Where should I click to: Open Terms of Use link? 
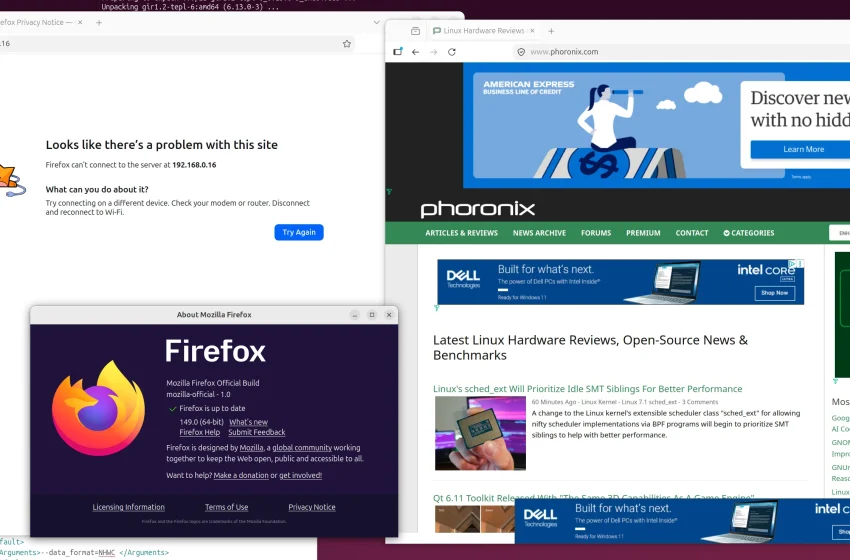pyautogui.click(x=227, y=507)
